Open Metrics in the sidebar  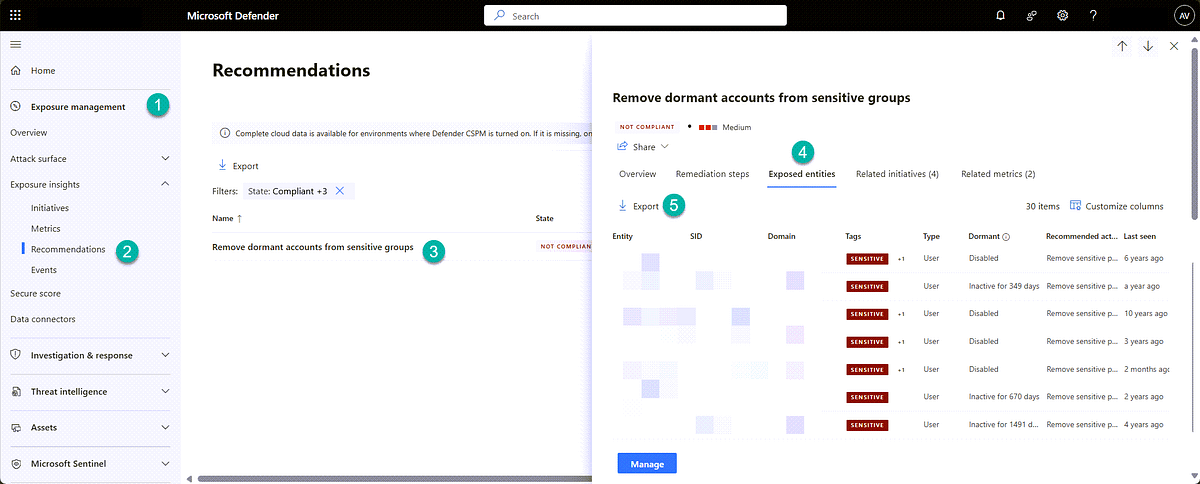point(46,229)
